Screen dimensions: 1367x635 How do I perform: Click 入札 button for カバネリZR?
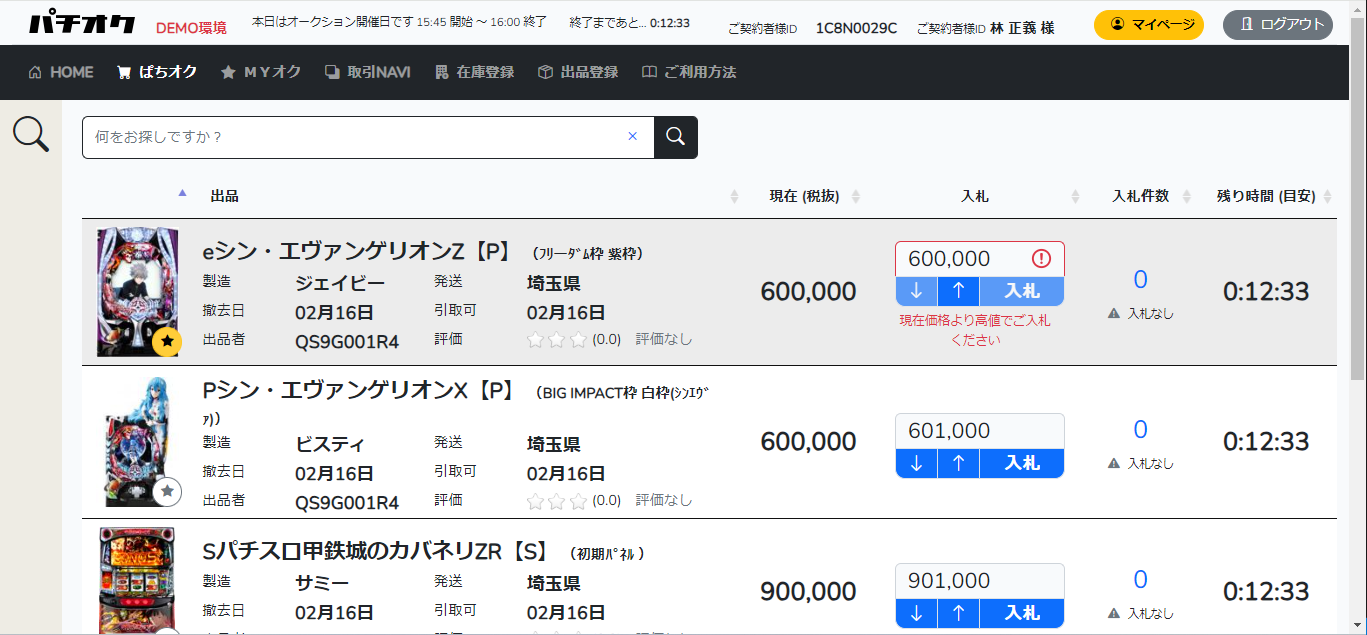[x=1022, y=613]
